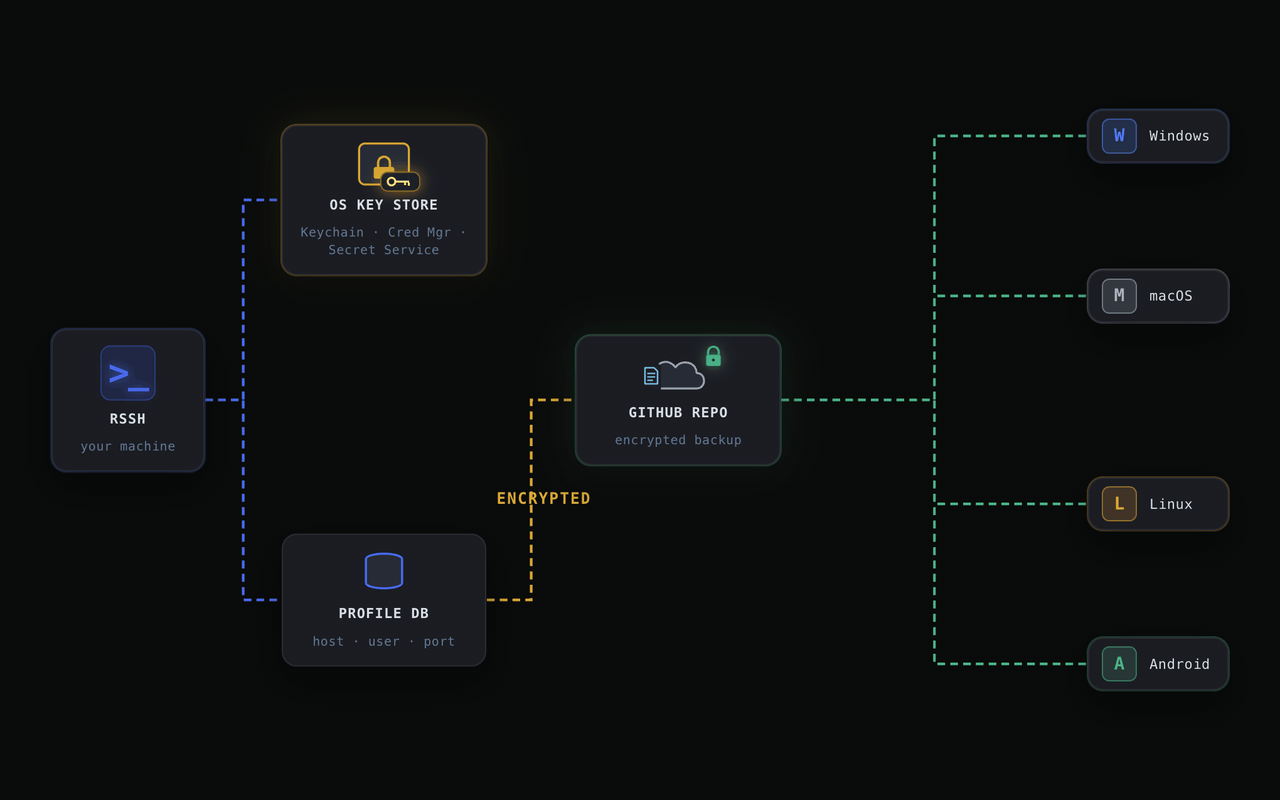This screenshot has width=1280, height=800.
Task: Click the Windows label text
Action: 1179,136
